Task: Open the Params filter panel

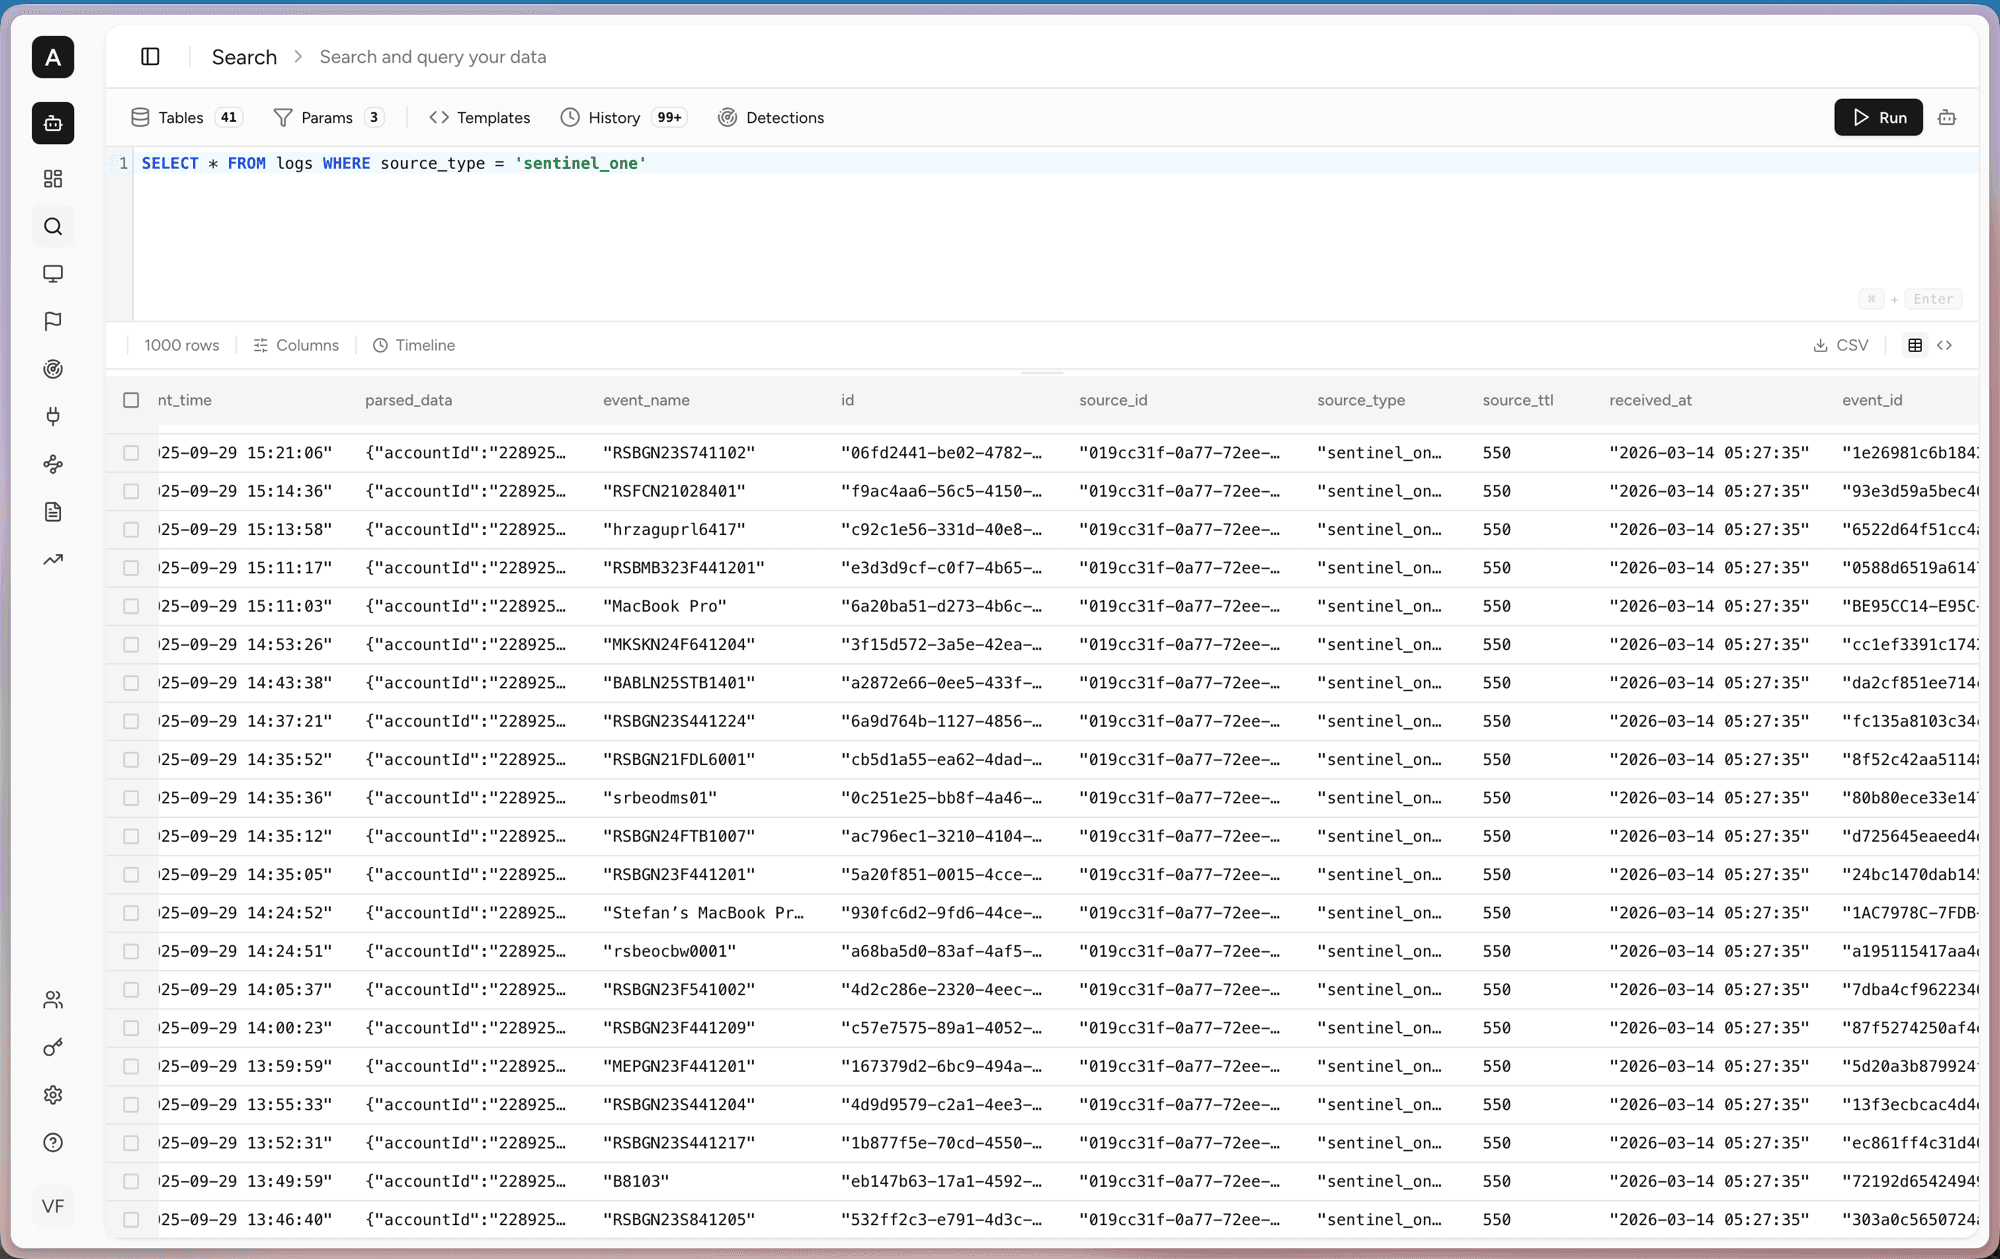Action: pyautogui.click(x=328, y=118)
